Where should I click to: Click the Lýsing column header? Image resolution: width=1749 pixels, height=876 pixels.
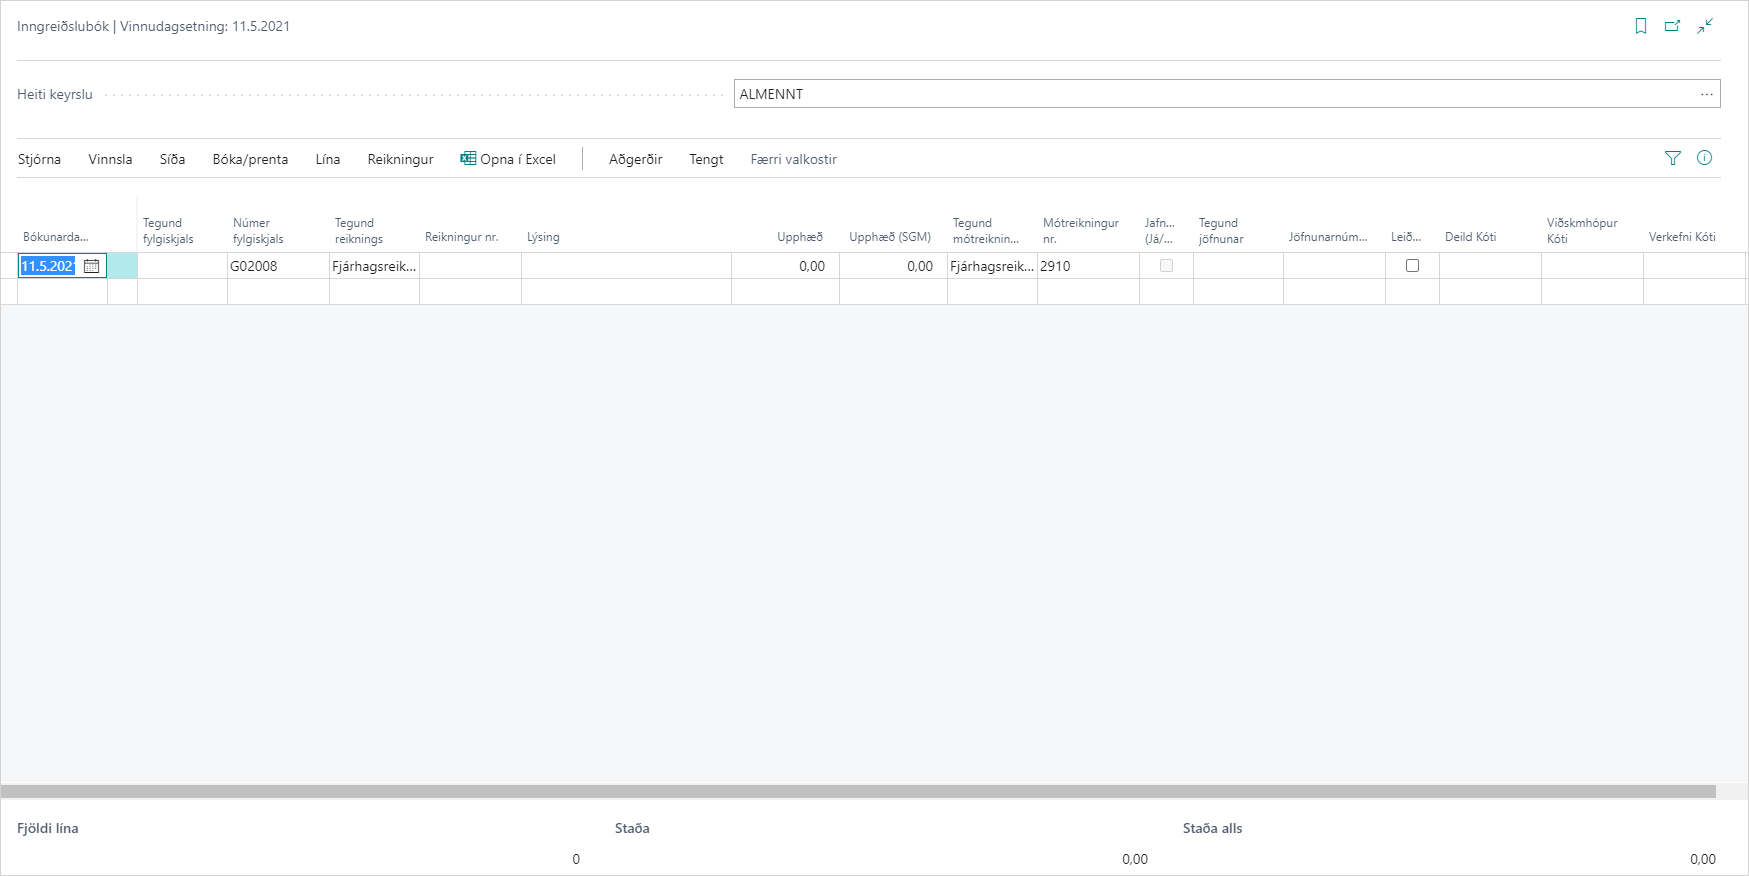543,237
